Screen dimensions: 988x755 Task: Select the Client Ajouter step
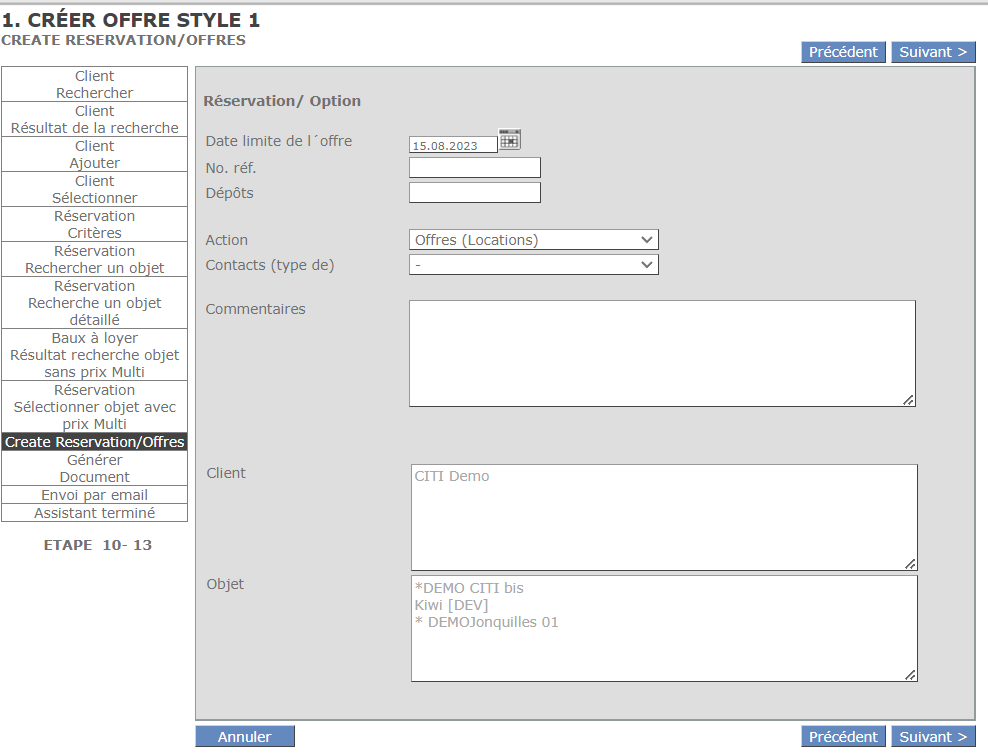[x=95, y=155]
